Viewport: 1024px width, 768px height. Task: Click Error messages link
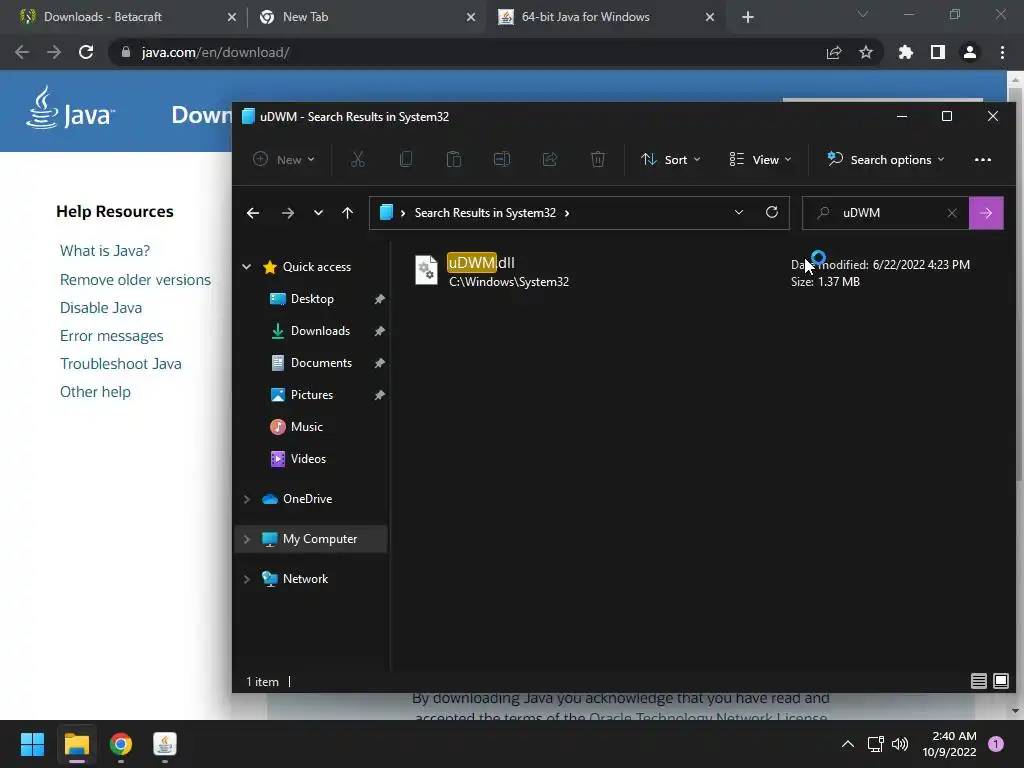[112, 336]
